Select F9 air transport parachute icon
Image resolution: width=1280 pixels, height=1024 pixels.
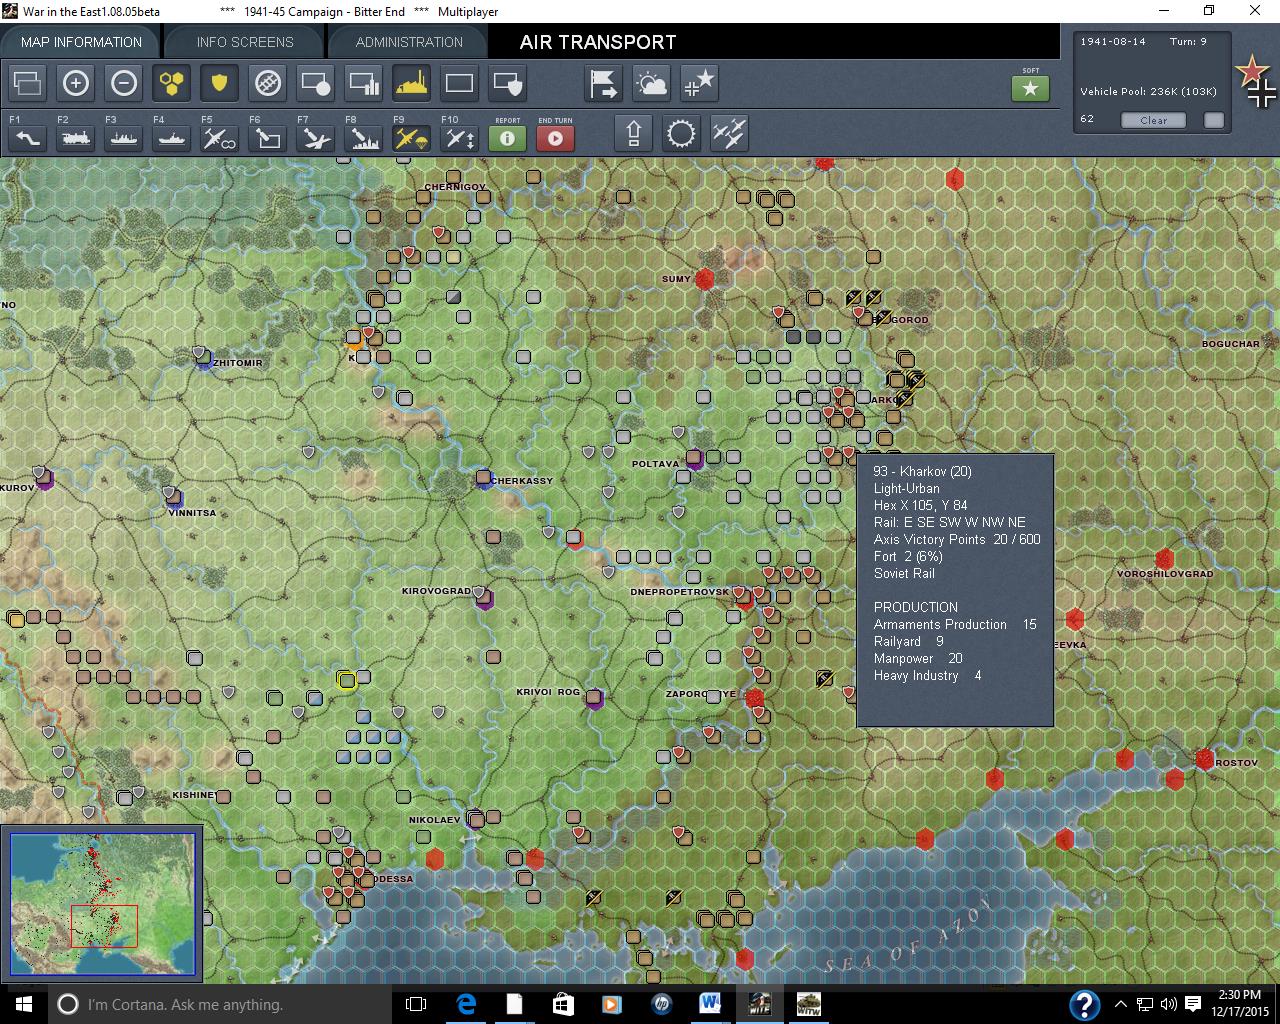point(412,138)
